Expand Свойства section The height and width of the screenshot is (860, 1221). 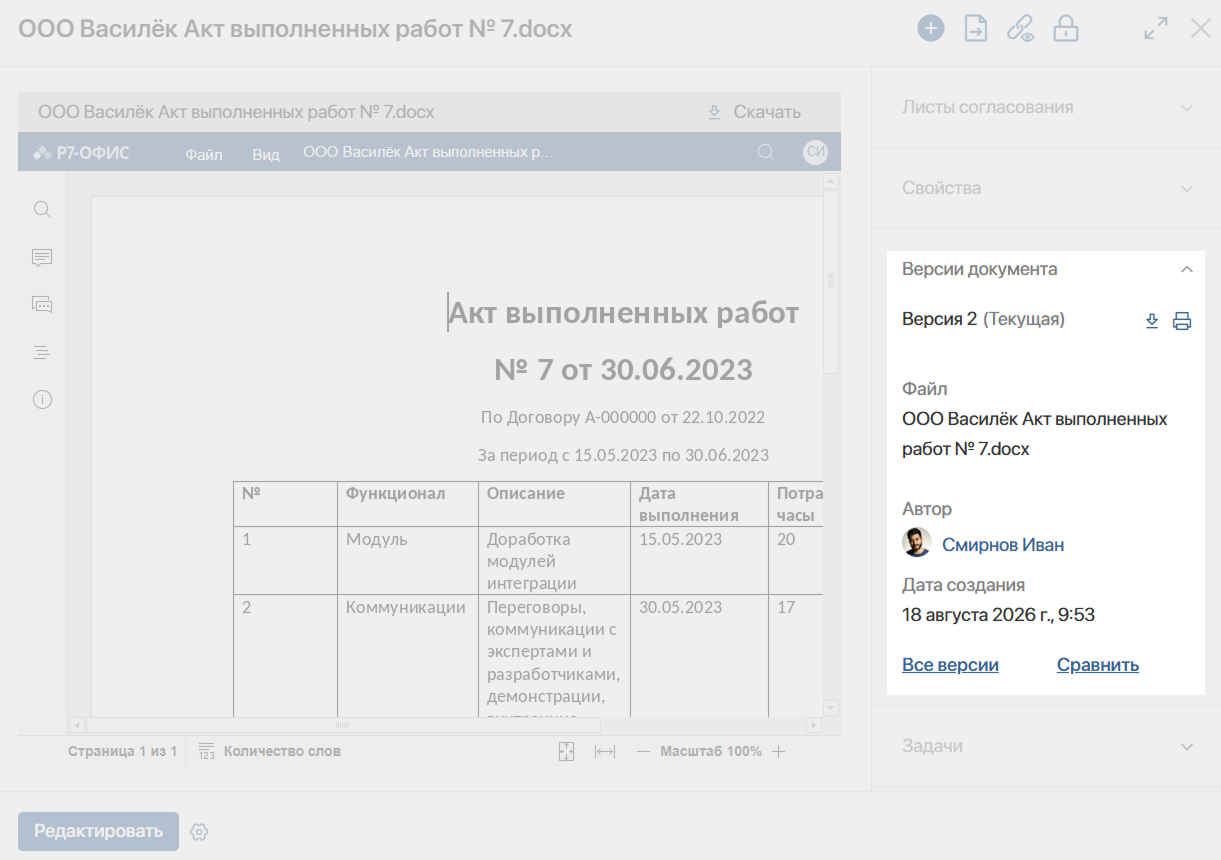1047,188
